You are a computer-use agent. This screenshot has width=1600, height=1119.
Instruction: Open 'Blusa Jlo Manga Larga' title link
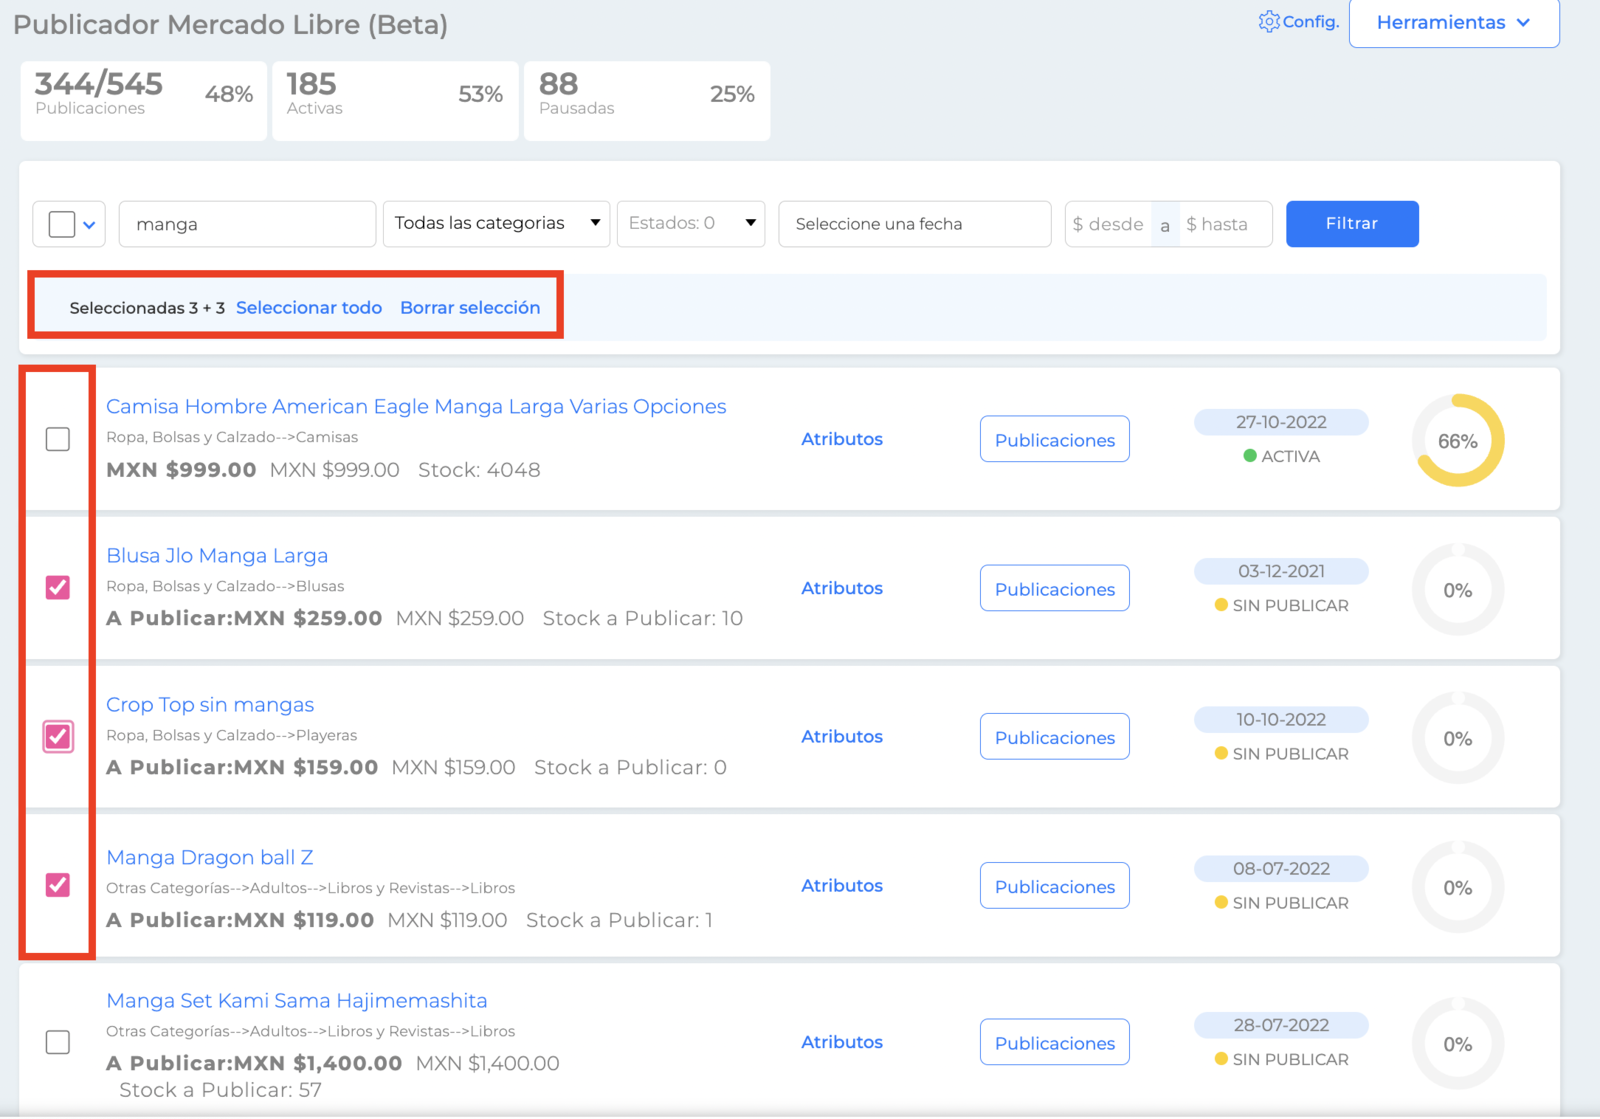217,555
